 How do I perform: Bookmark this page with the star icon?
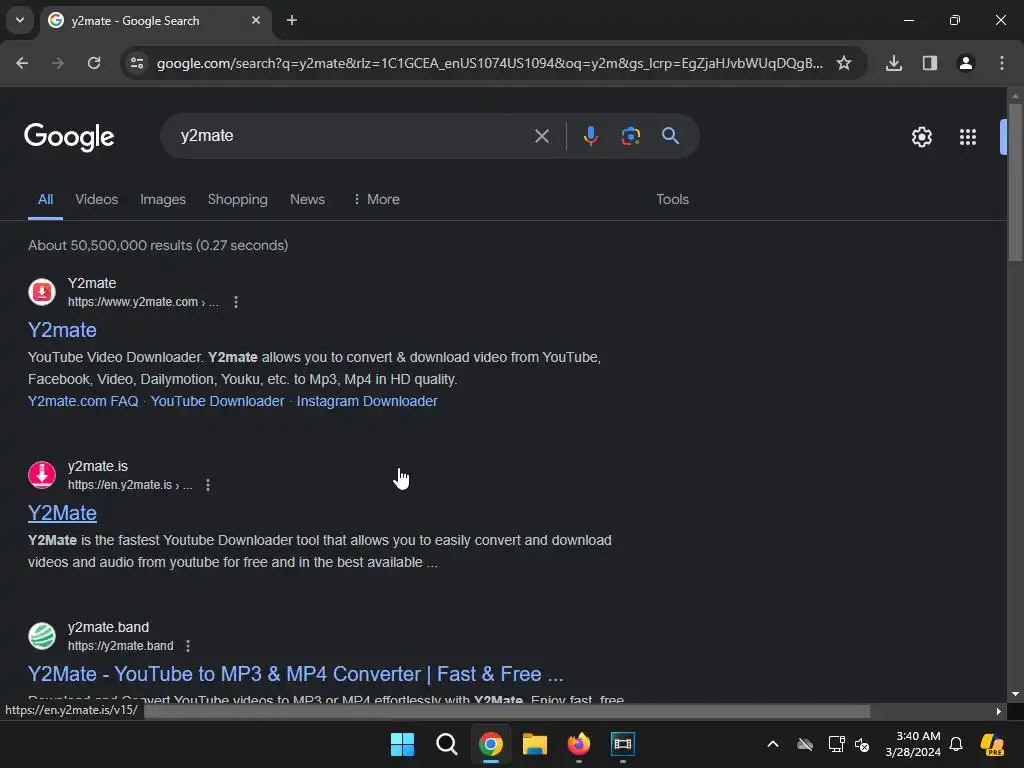tap(844, 63)
